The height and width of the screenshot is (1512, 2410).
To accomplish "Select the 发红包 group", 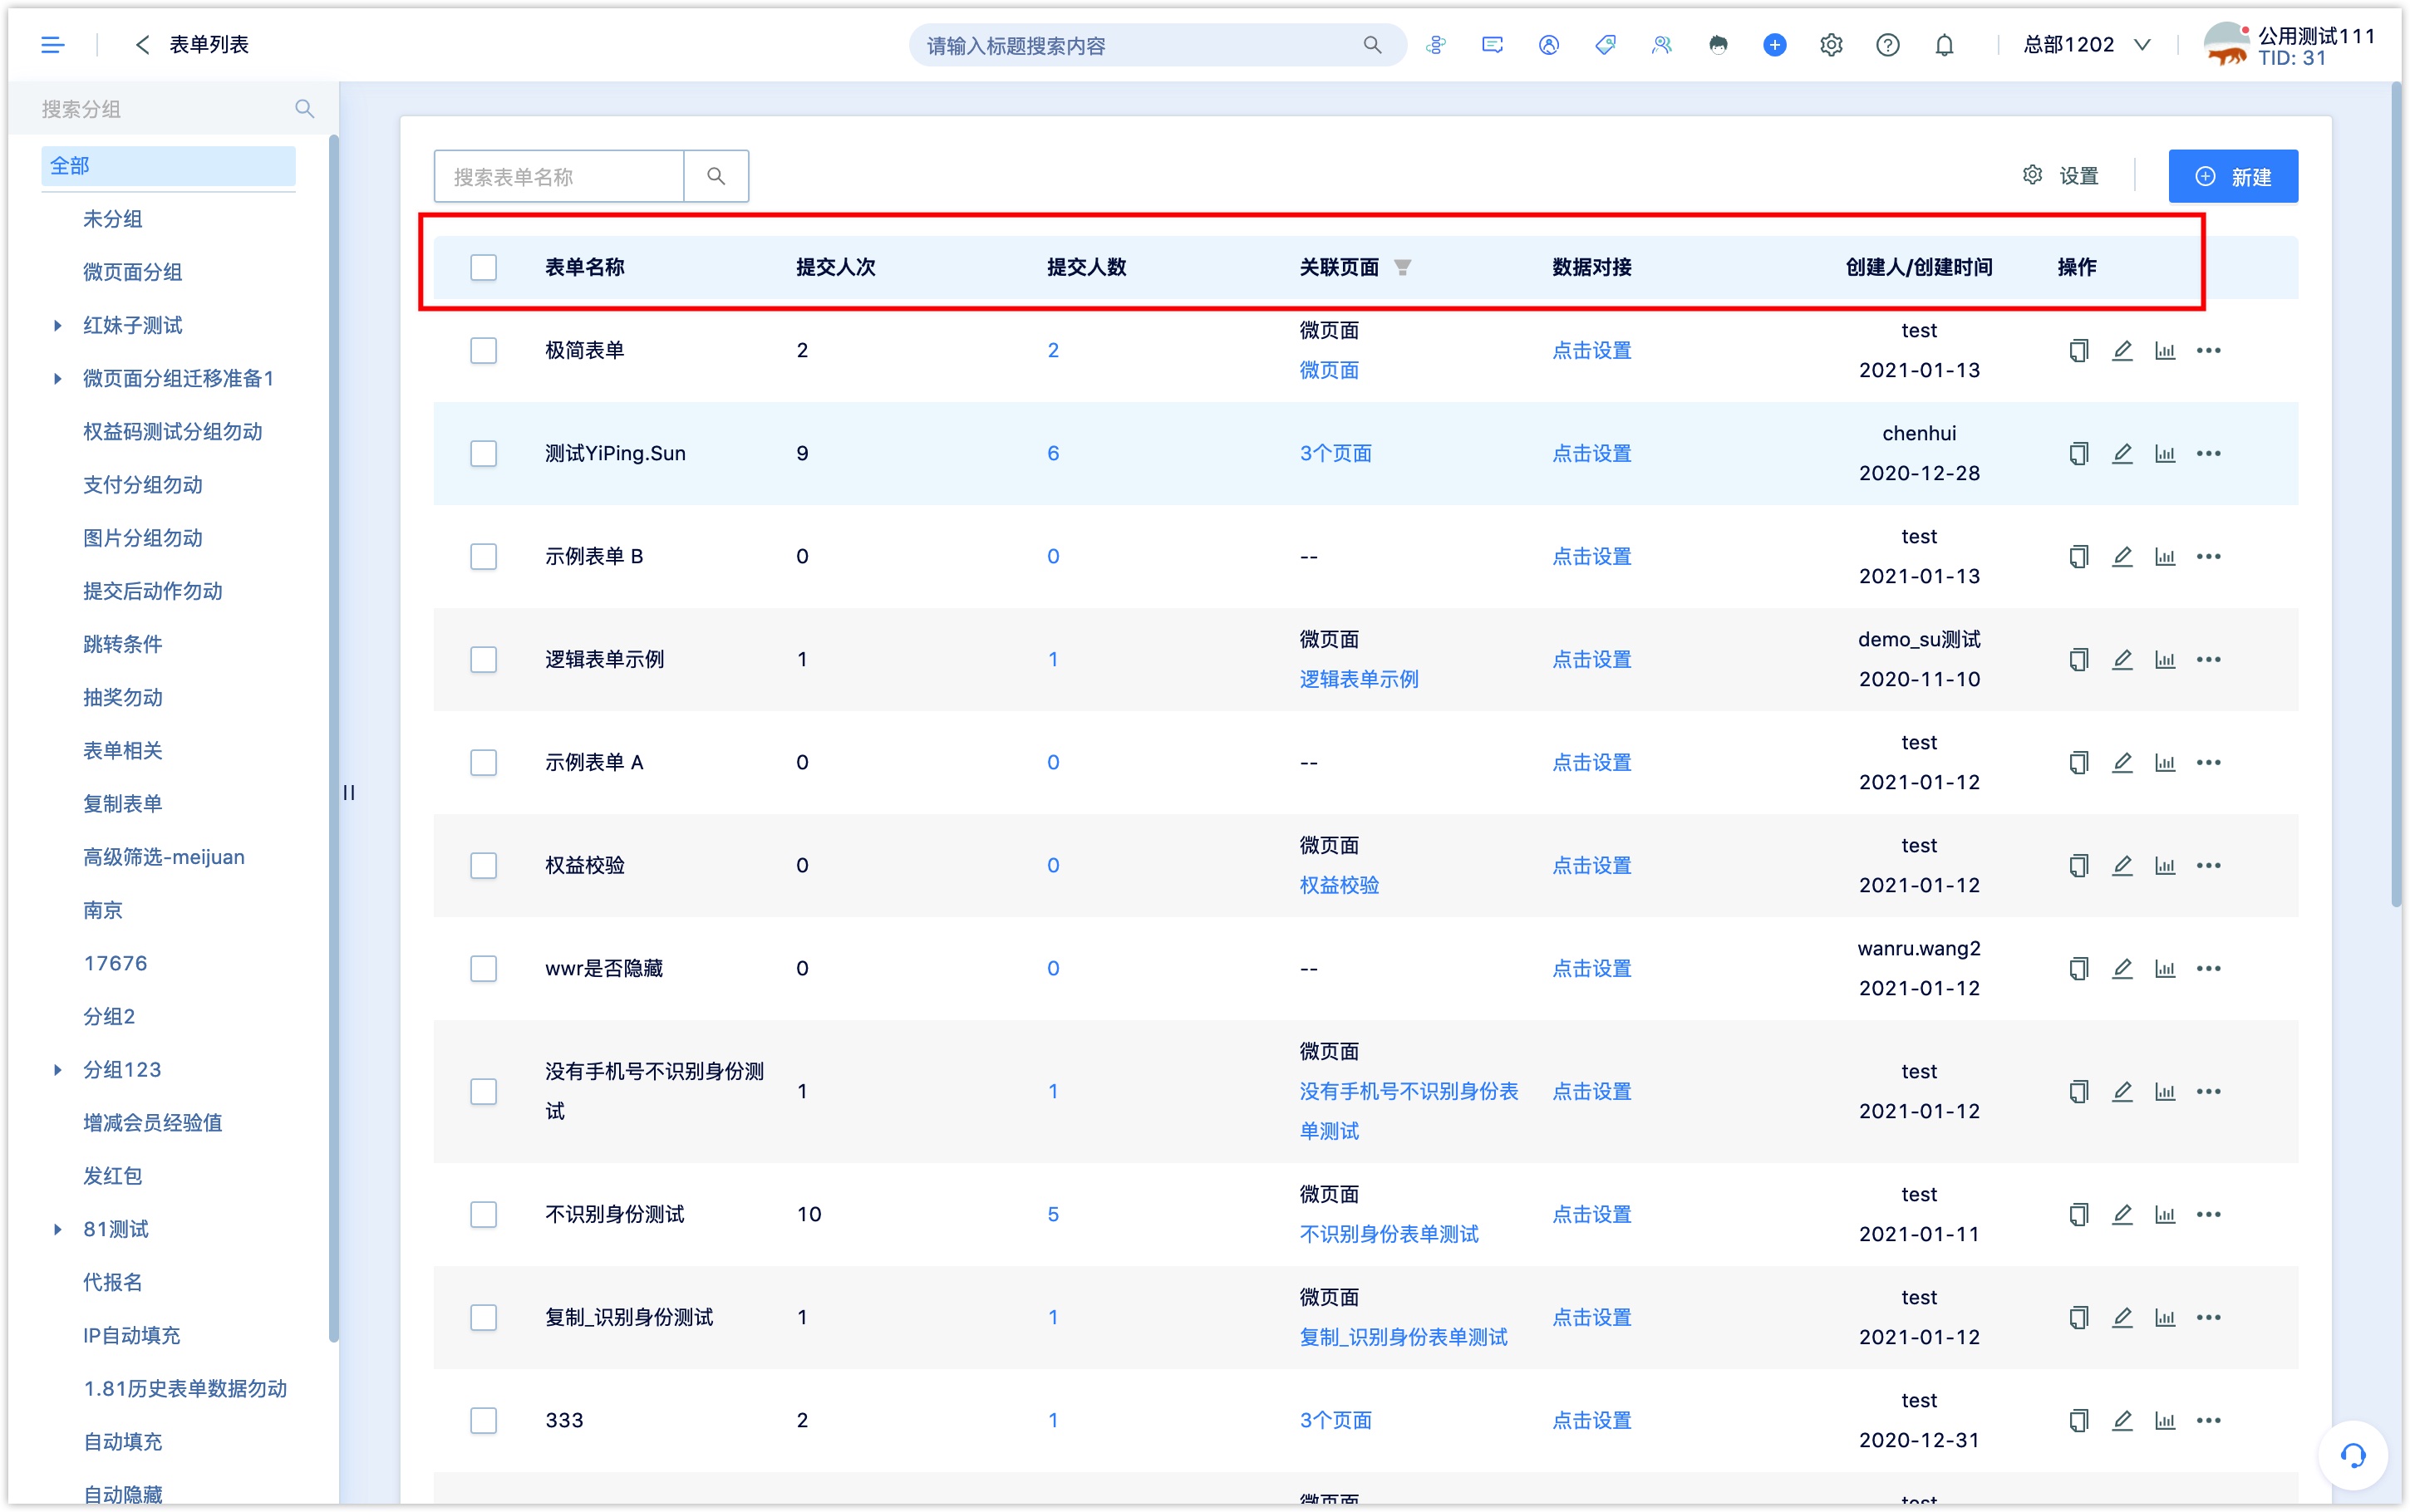I will pos(112,1175).
